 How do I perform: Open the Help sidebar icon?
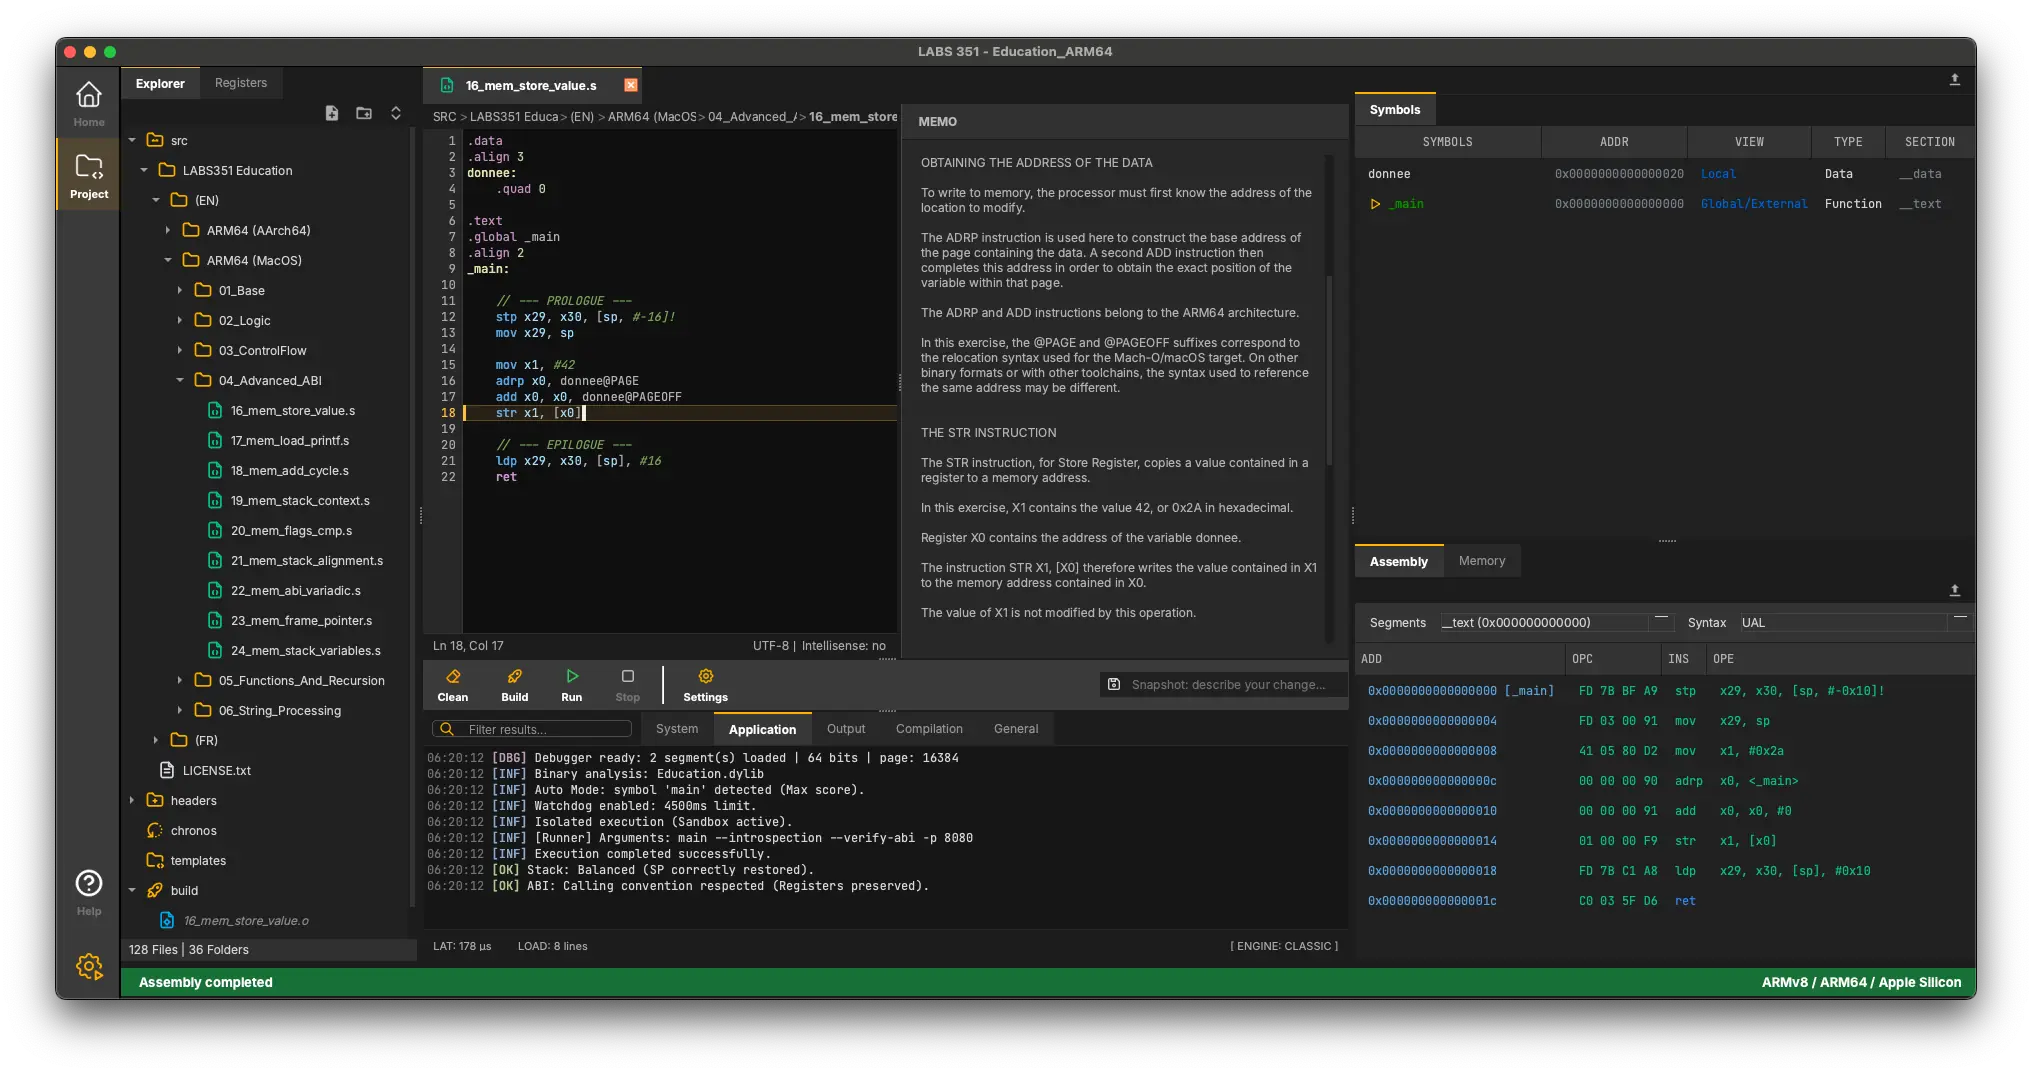88,891
